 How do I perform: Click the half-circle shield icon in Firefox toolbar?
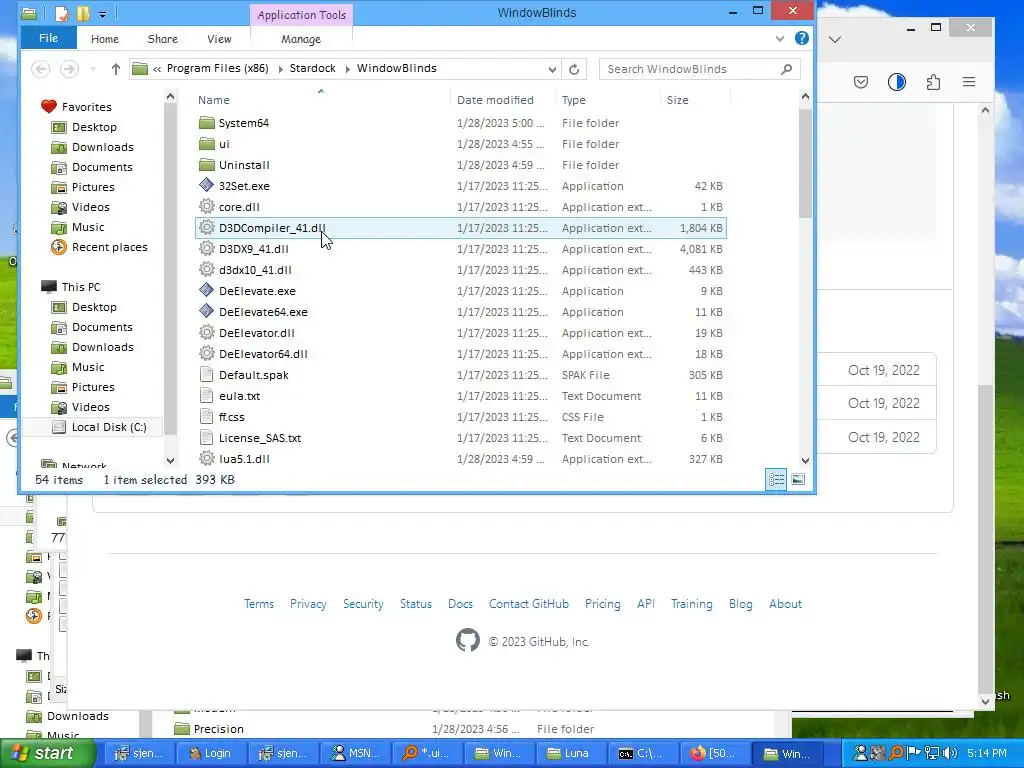click(x=897, y=82)
